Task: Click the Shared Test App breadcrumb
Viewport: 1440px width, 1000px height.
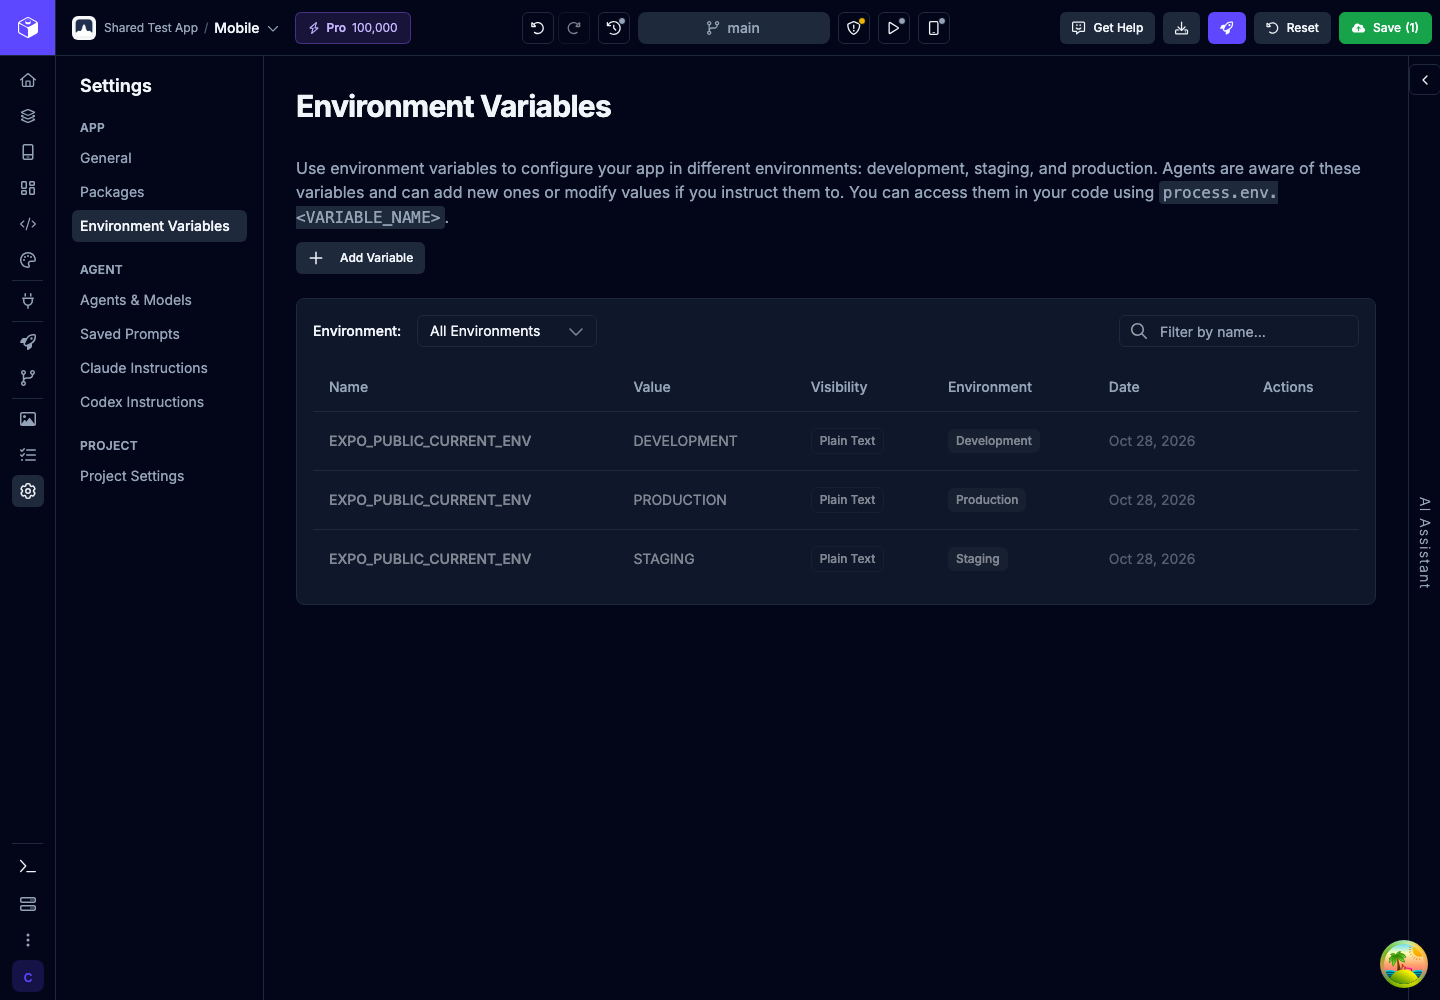Action: (x=151, y=28)
